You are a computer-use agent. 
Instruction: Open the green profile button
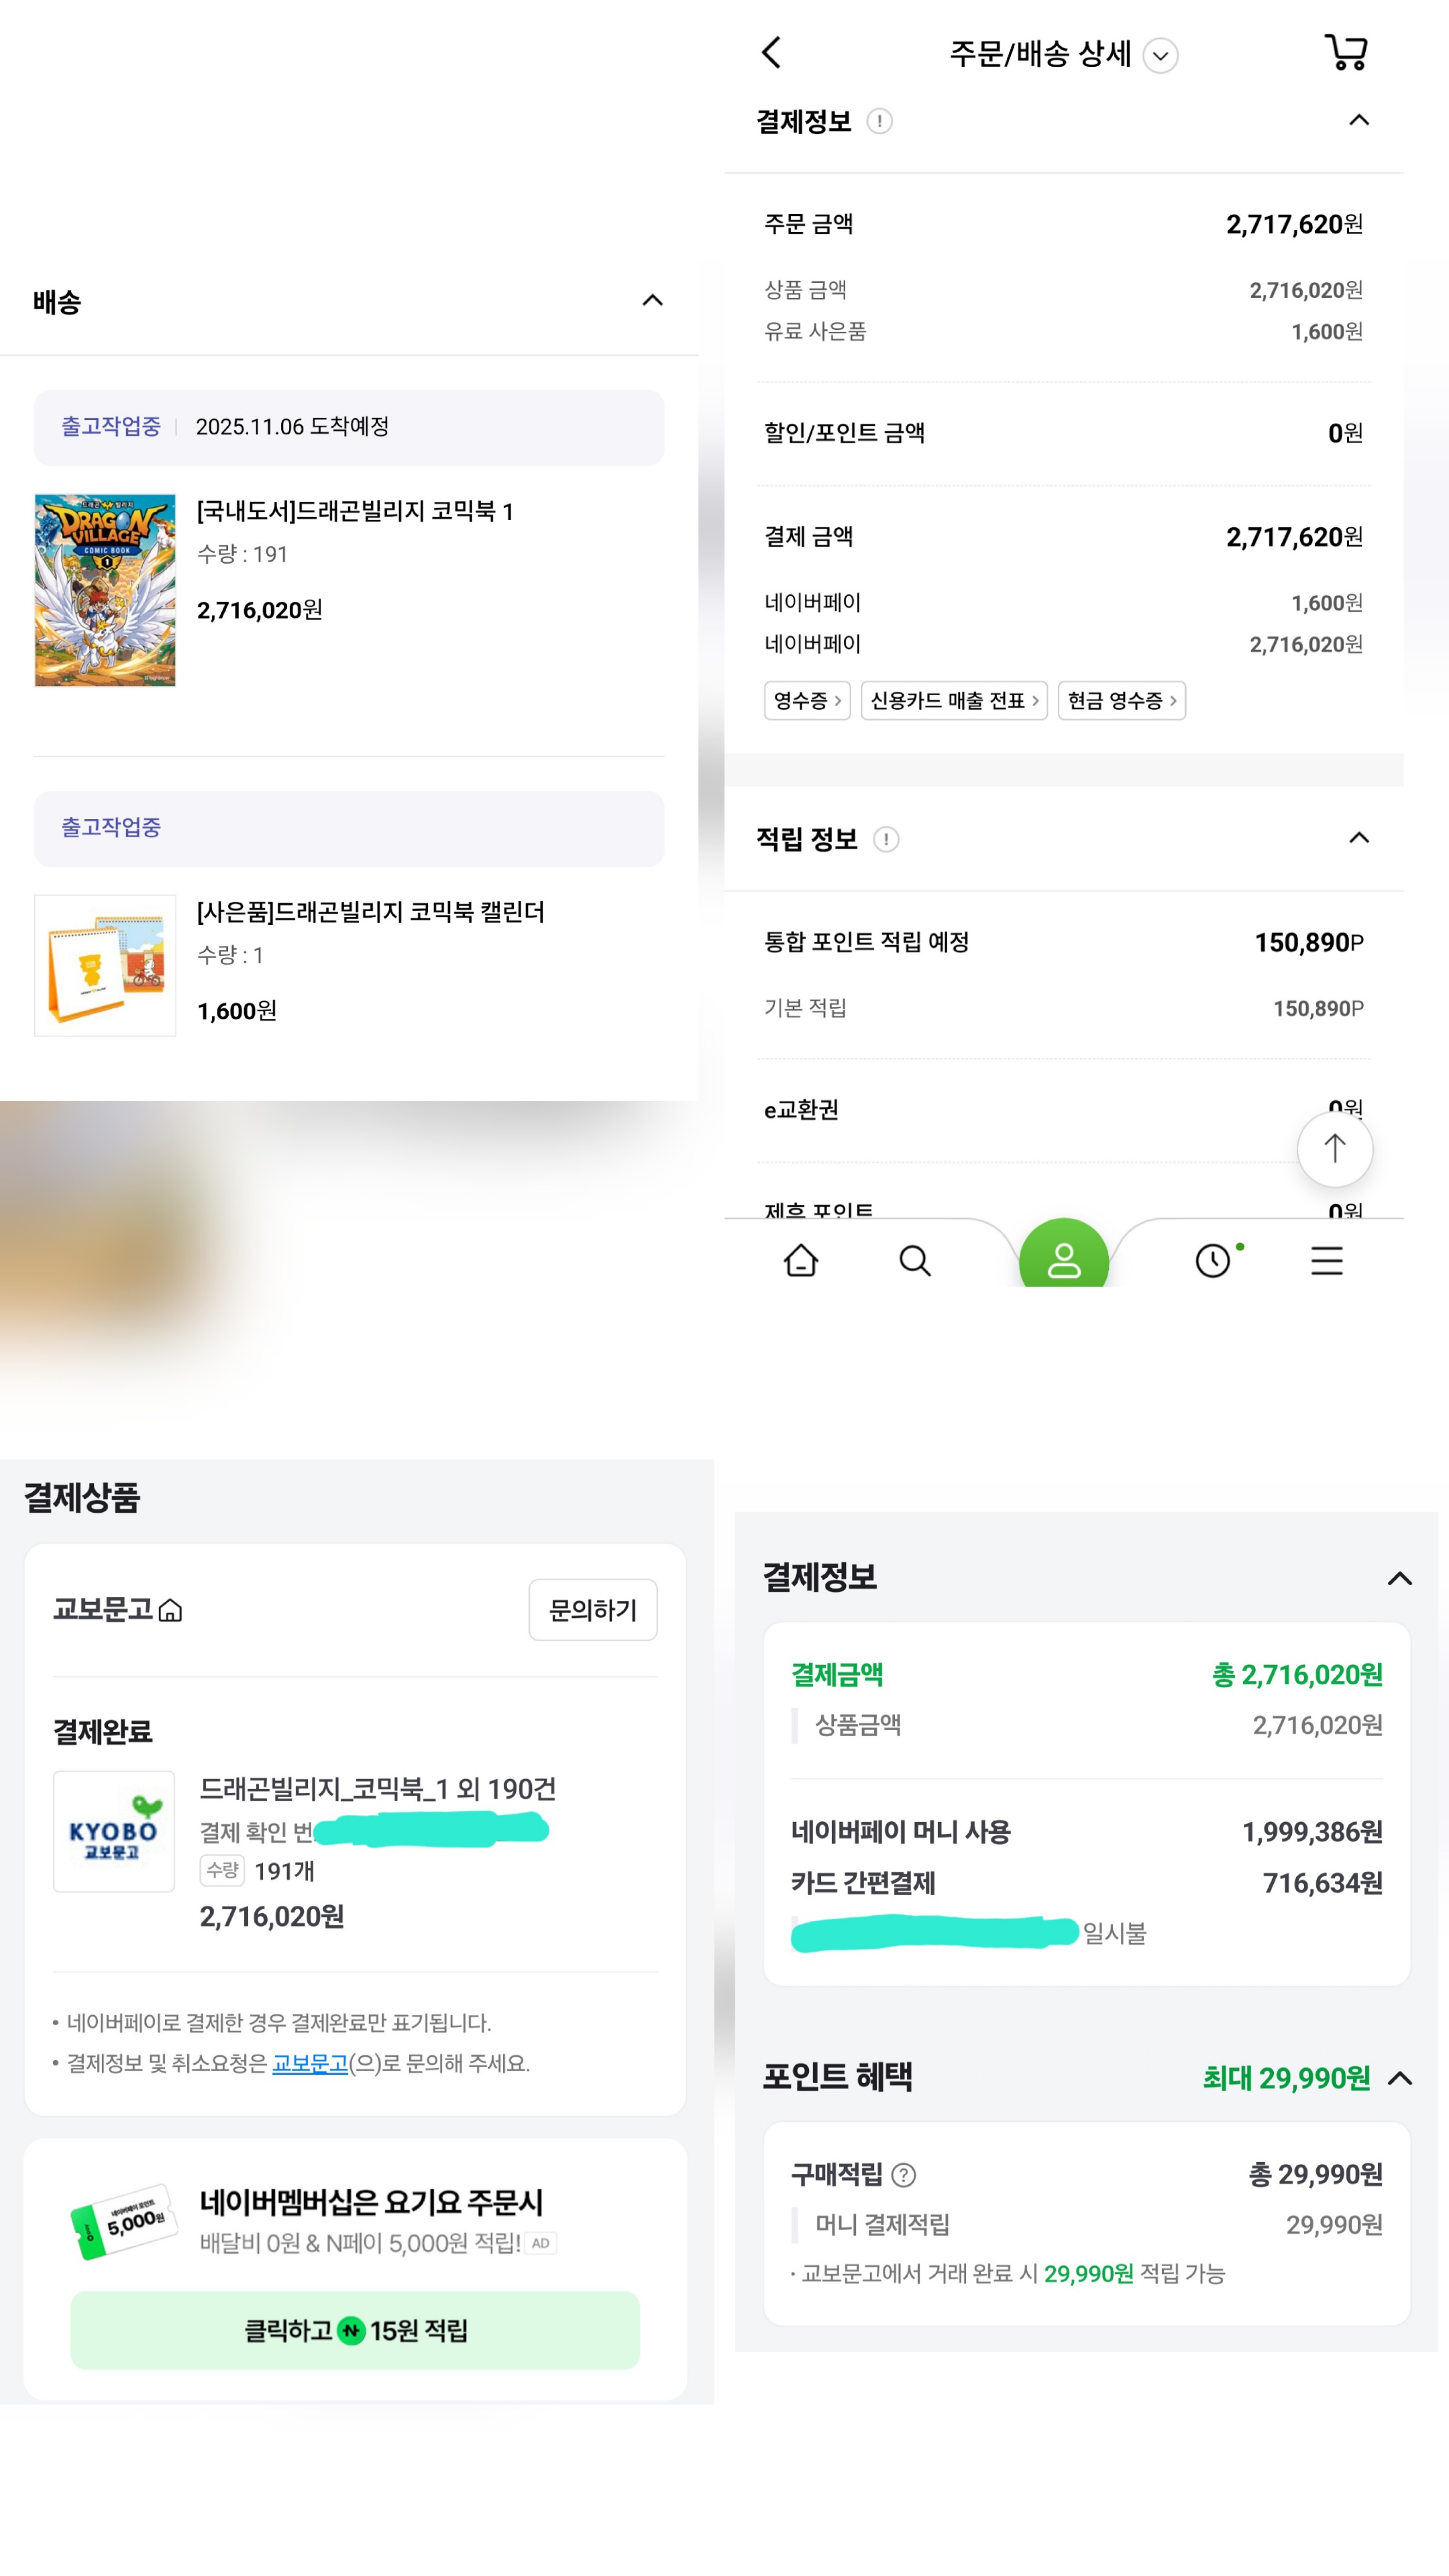pyautogui.click(x=1063, y=1258)
